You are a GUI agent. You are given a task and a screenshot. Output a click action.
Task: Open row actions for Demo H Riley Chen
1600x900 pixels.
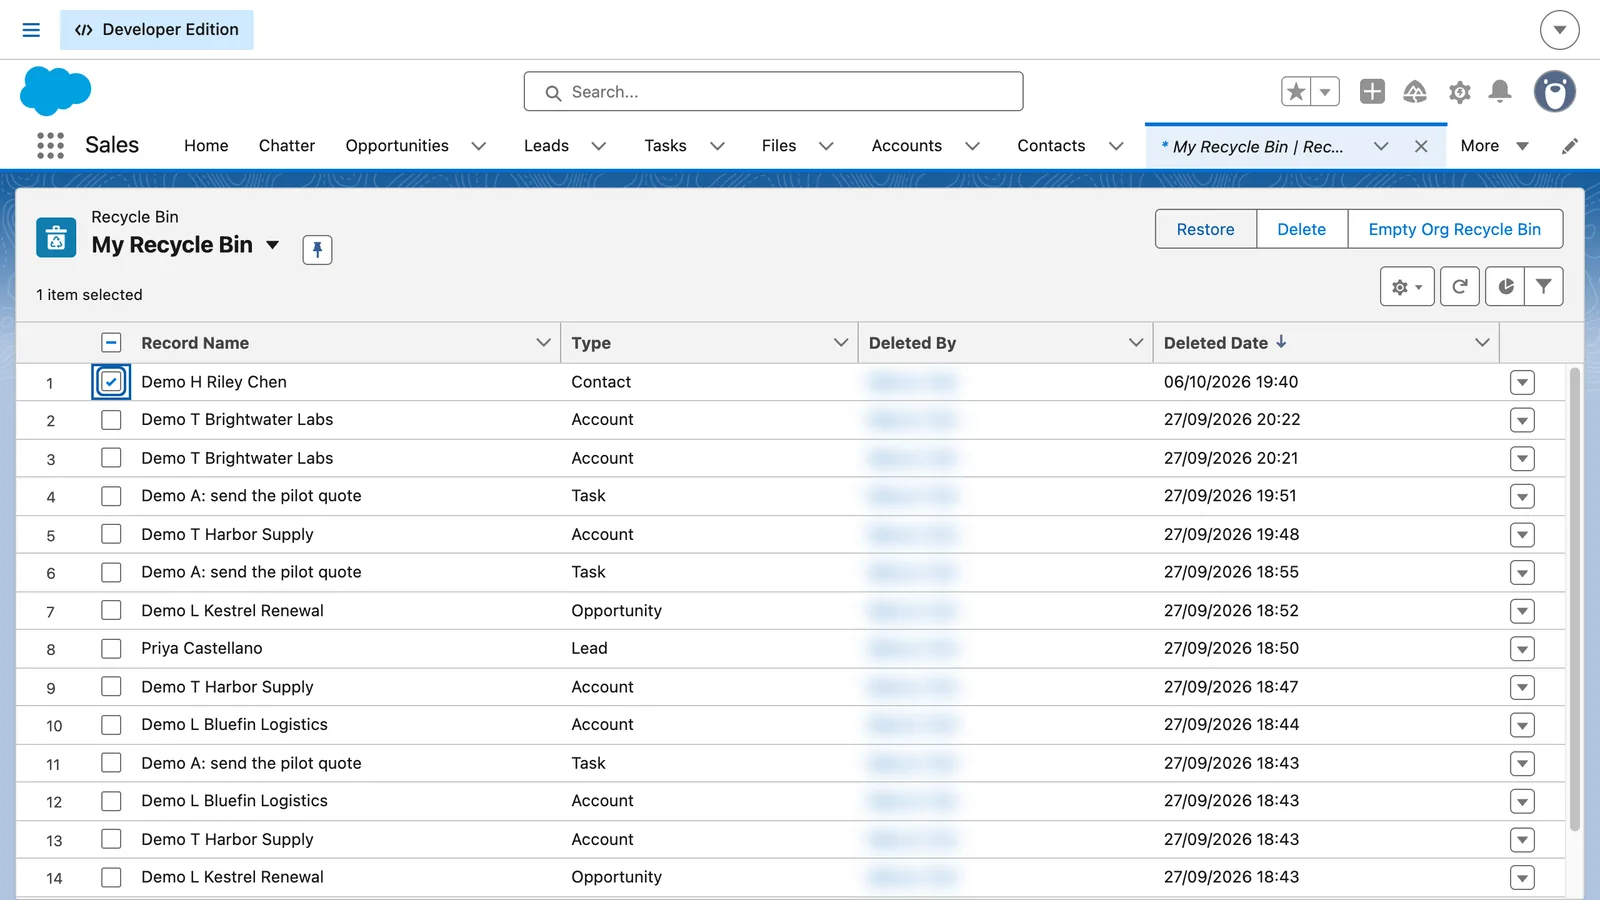pyautogui.click(x=1522, y=382)
